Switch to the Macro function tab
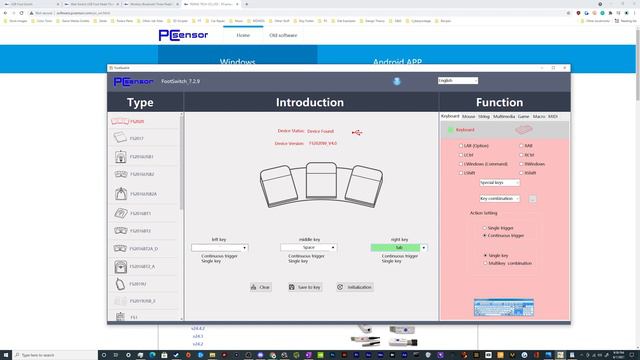The image size is (640, 360). pyautogui.click(x=539, y=117)
